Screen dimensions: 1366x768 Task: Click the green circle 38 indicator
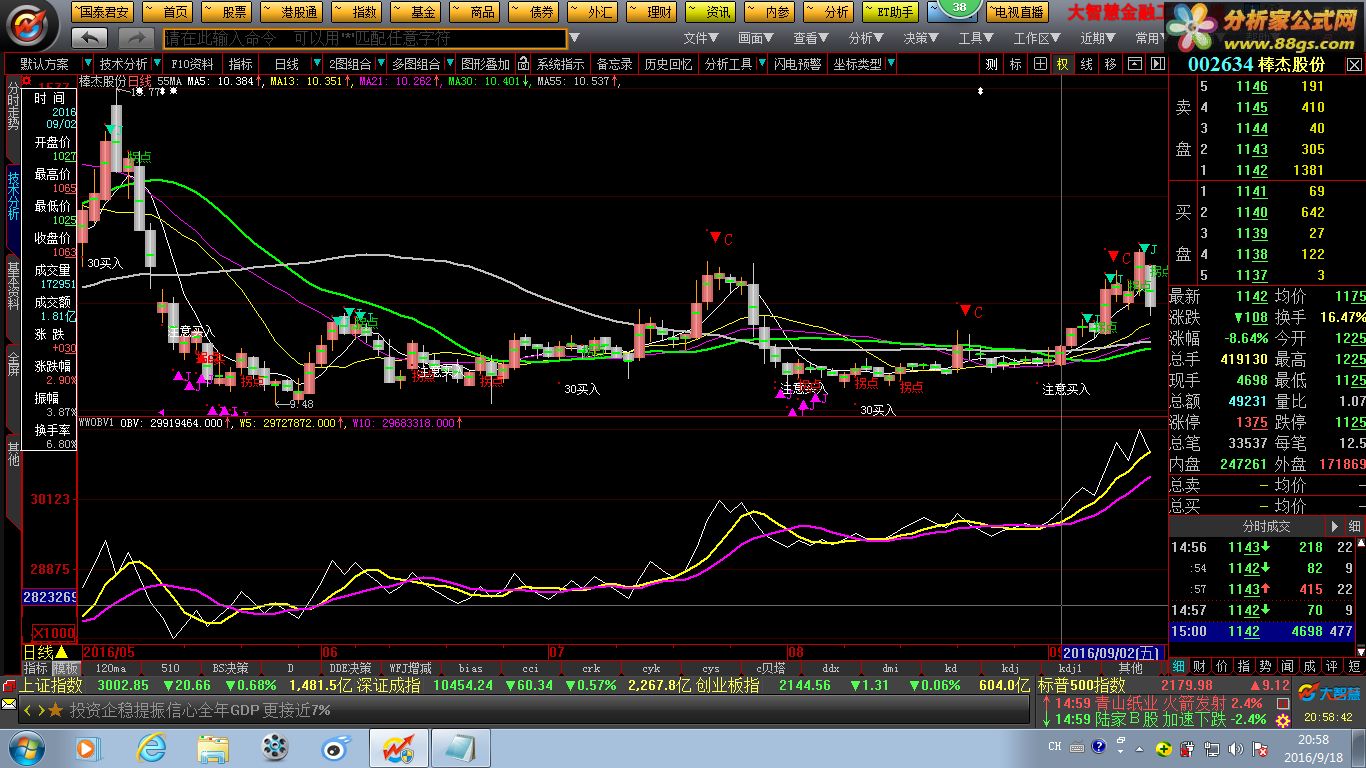pyautogui.click(x=960, y=7)
